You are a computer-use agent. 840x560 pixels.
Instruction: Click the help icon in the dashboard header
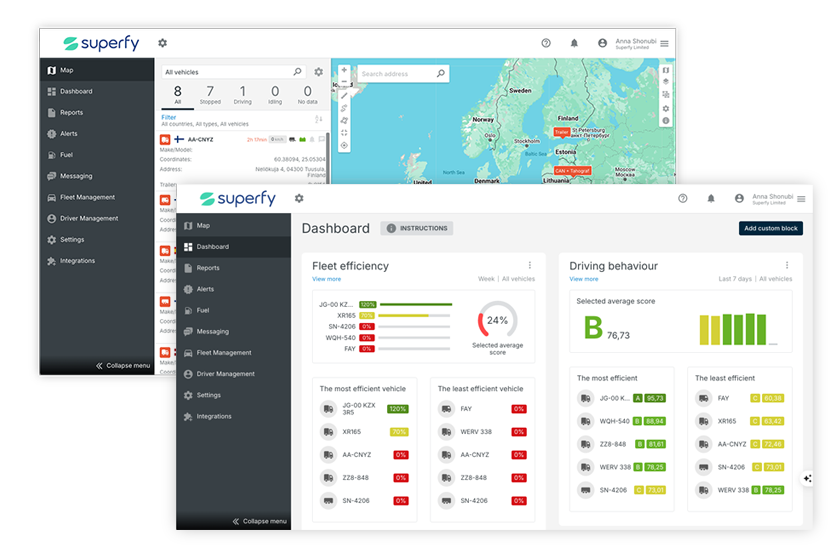click(x=683, y=198)
